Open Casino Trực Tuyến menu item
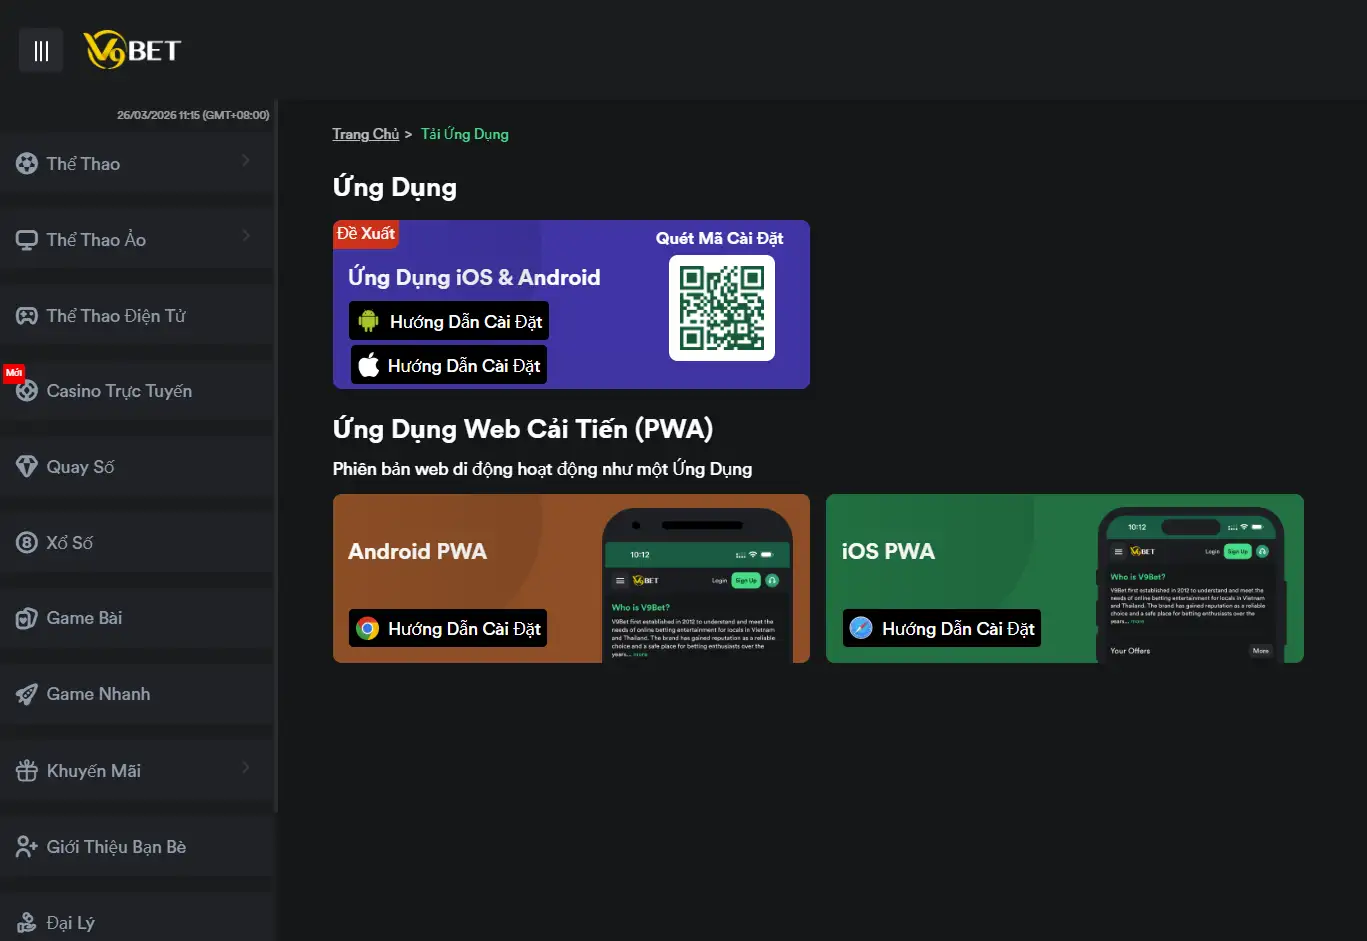Image resolution: width=1367 pixels, height=941 pixels. [x=119, y=391]
